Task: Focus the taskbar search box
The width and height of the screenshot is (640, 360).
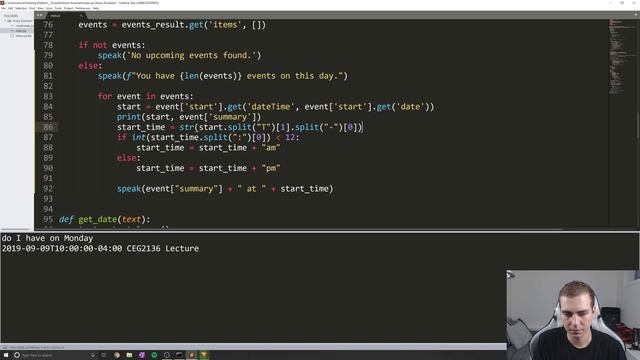Action: tap(55, 355)
